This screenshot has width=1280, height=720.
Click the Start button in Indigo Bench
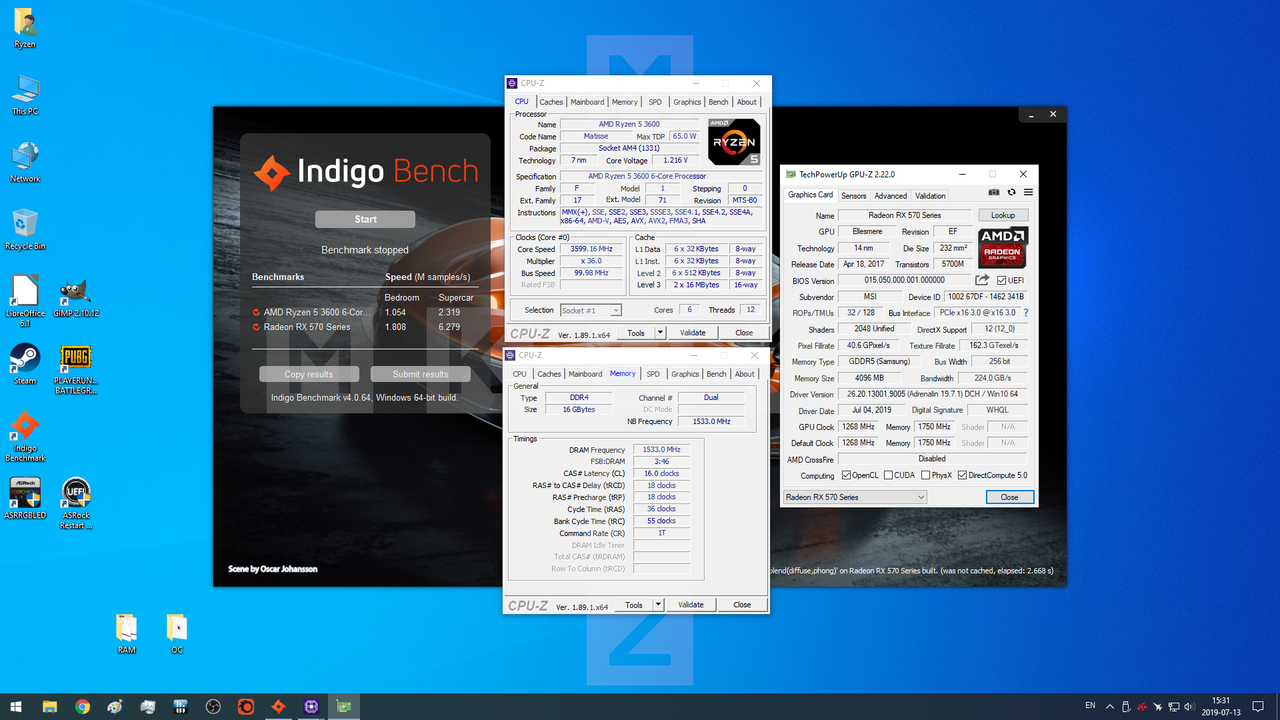click(365, 219)
